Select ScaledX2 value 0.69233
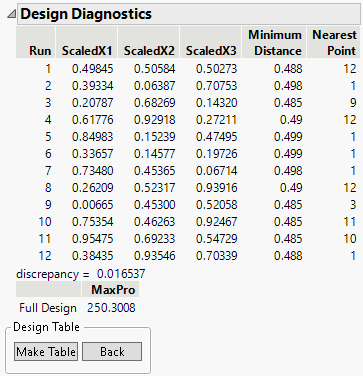Viewport: 363px width, 376px height. (x=155, y=239)
